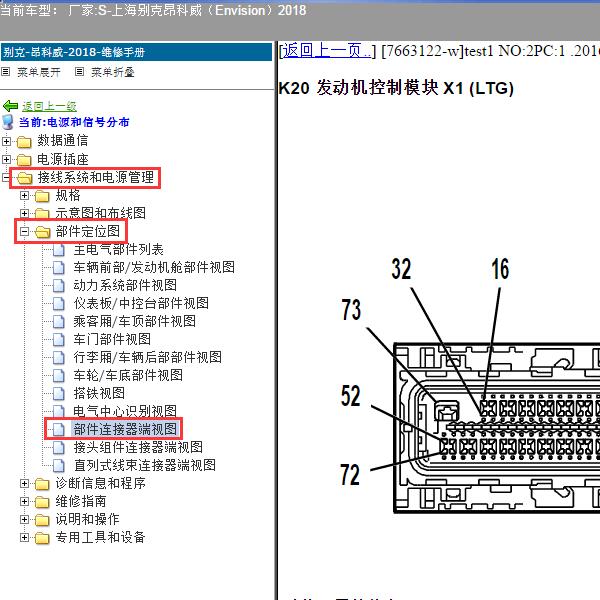Expand the 示意图和布线图 node
Viewport: 600px width, 600px height.
tap(24, 213)
